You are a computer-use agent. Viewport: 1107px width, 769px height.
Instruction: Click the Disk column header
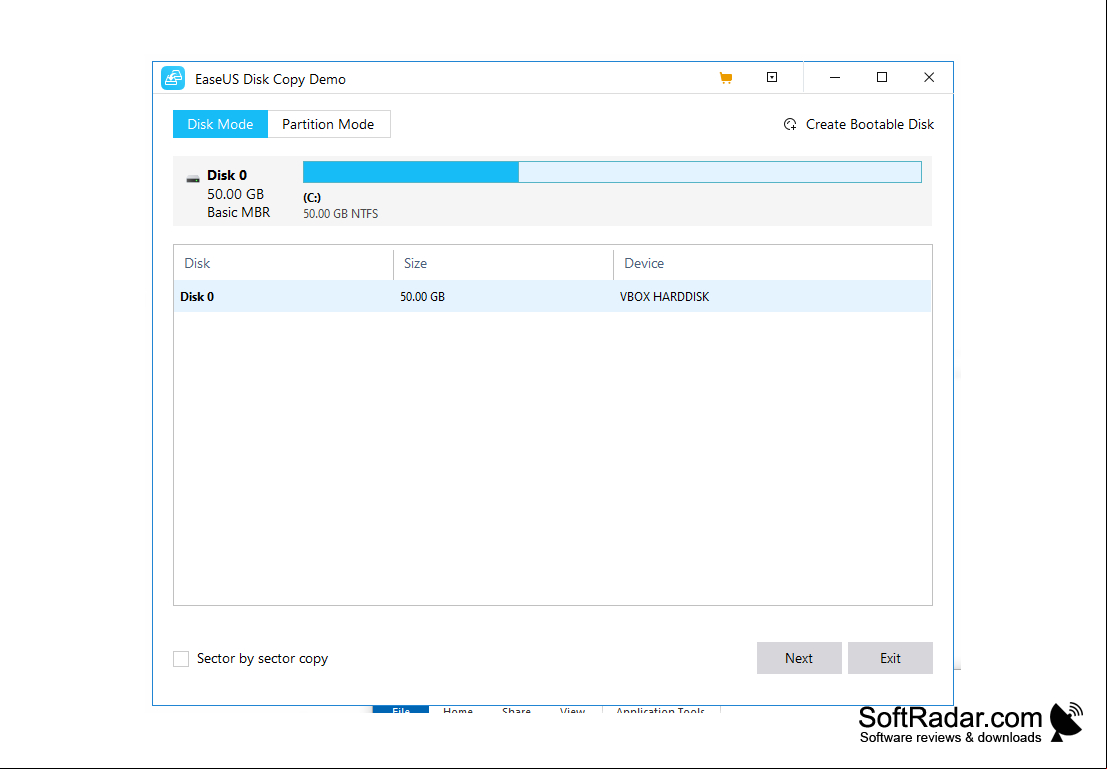pos(197,263)
